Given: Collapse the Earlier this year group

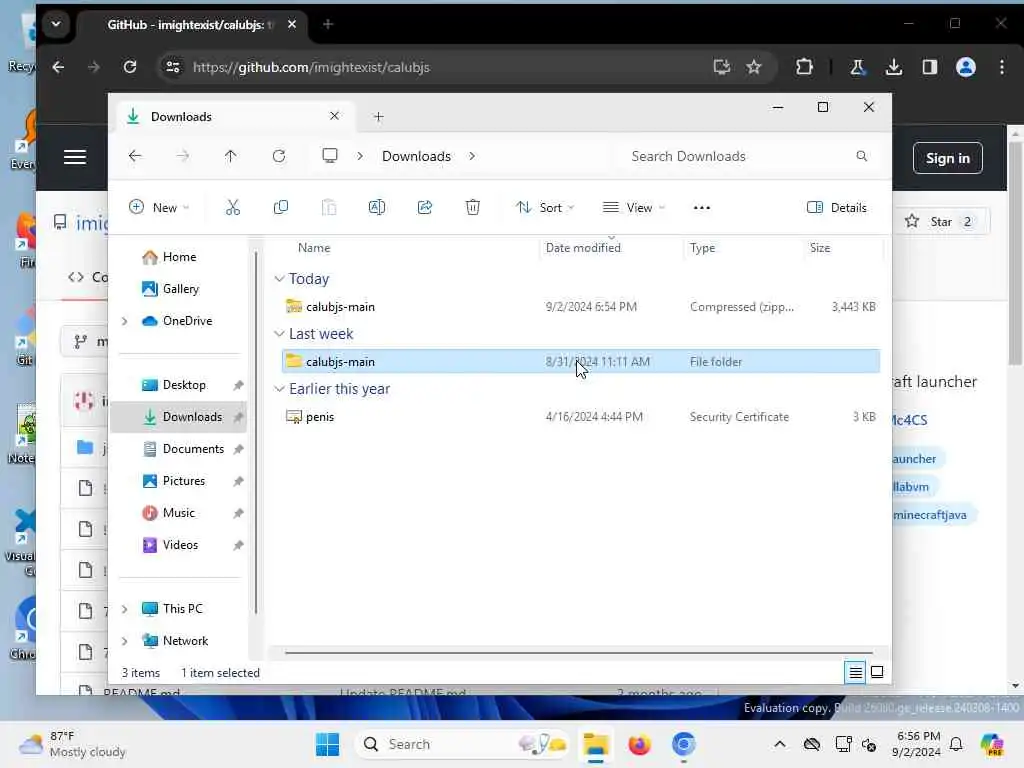Looking at the screenshot, I should 279,389.
